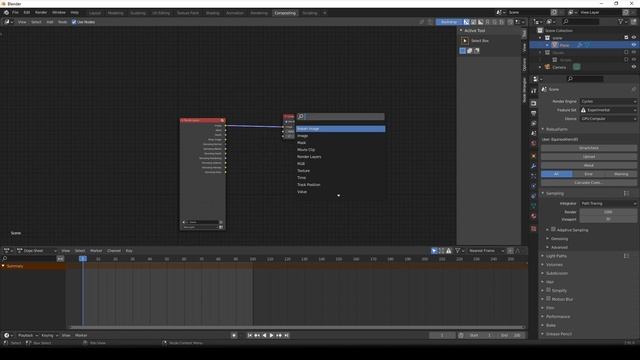Open the node editor Node menu
Screen dimensions: 640x360
(x=62, y=22)
